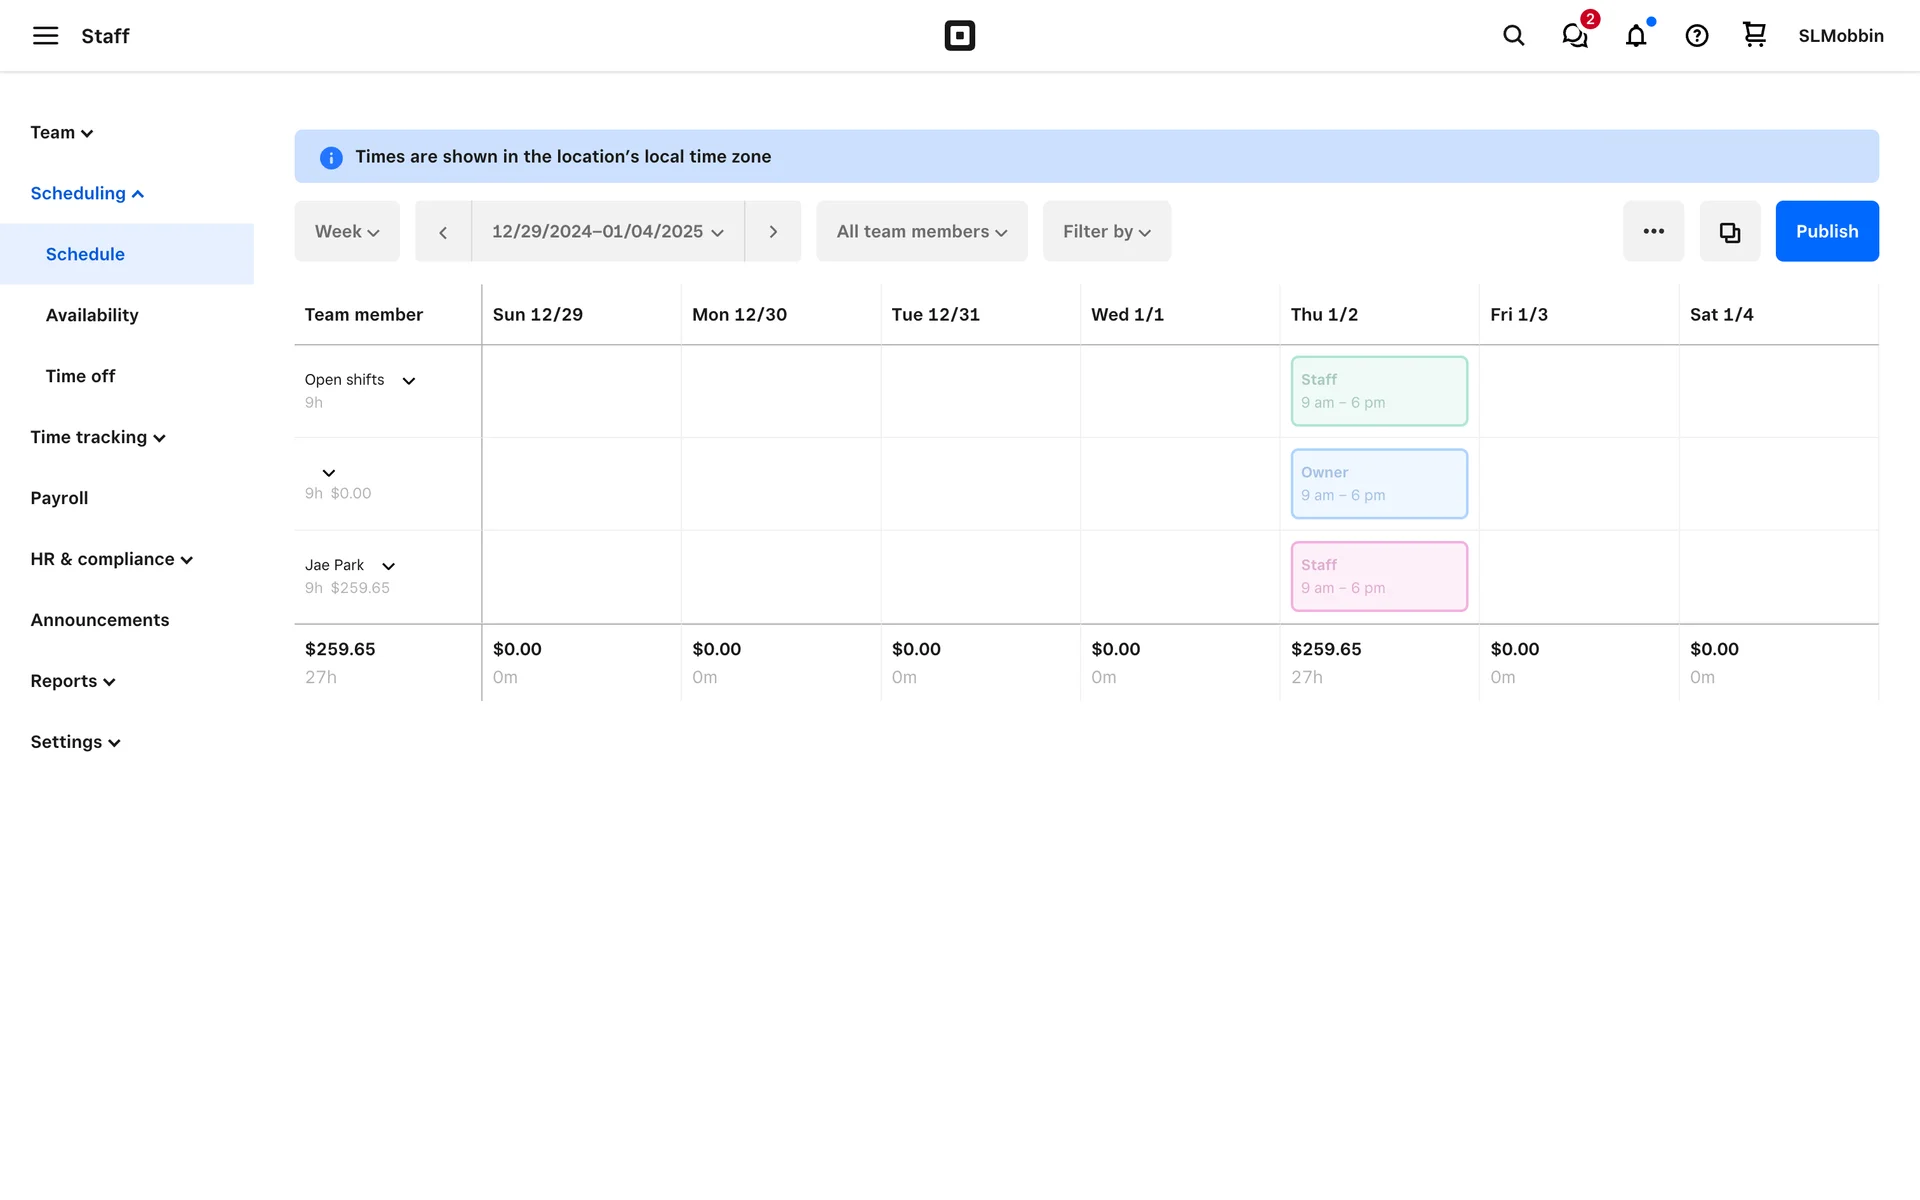The width and height of the screenshot is (1920, 1200).
Task: Open the Week view dropdown
Action: click(x=347, y=232)
